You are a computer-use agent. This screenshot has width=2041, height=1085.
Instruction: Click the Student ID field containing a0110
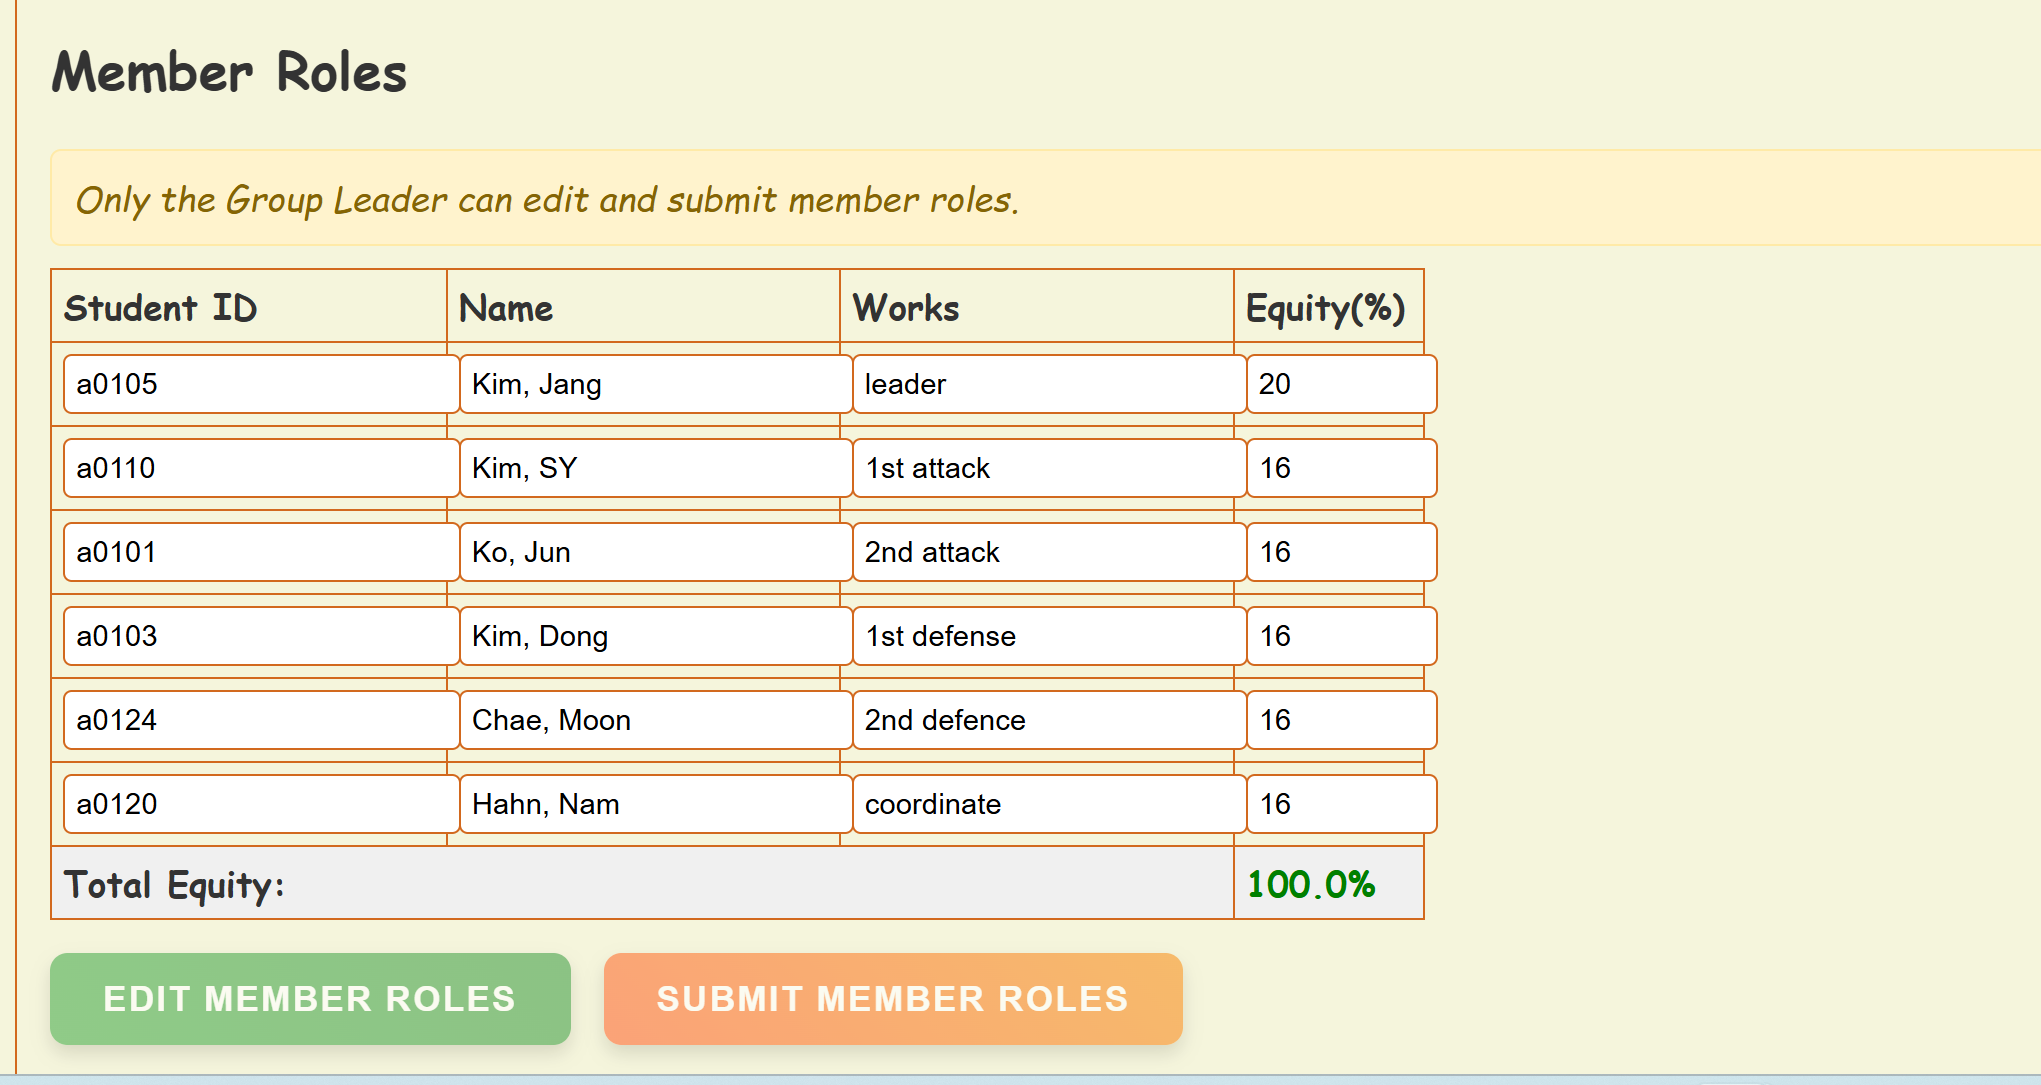260,468
